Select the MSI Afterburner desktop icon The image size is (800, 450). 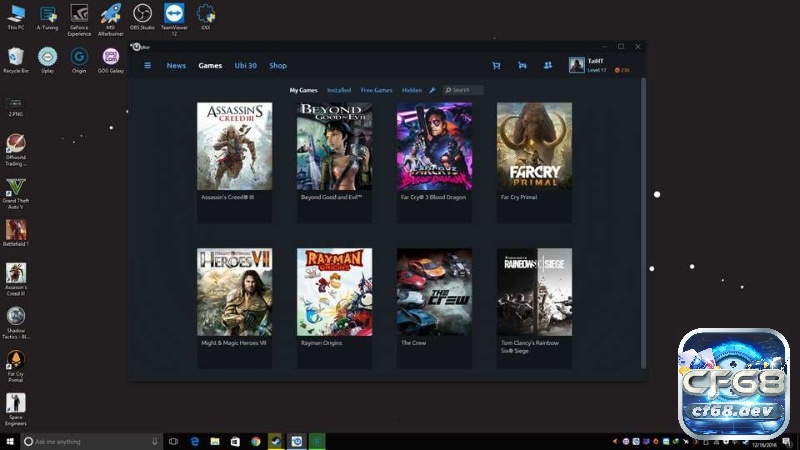(x=111, y=20)
